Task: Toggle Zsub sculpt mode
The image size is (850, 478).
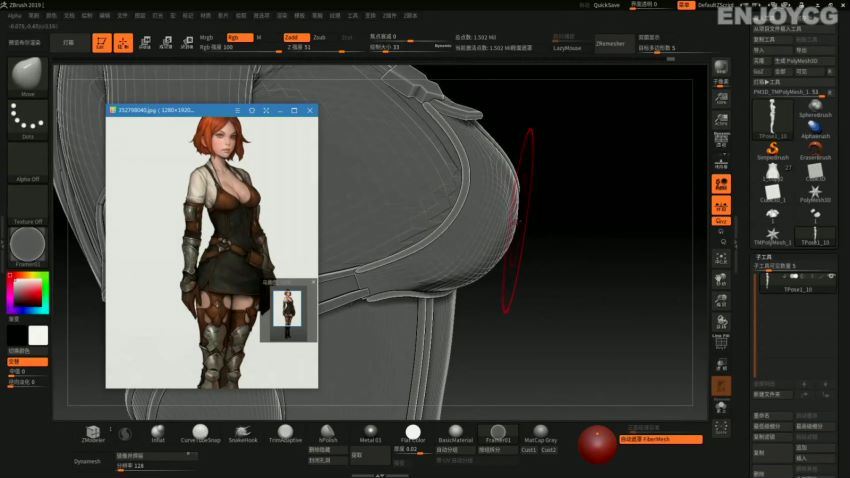Action: [319, 37]
